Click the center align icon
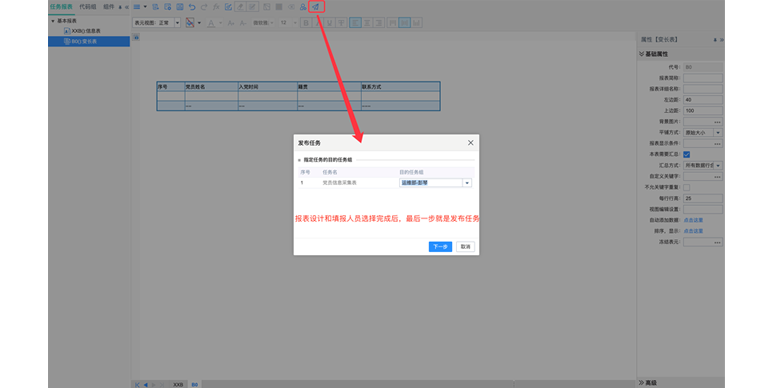This screenshot has height=388, width=773. [367, 23]
